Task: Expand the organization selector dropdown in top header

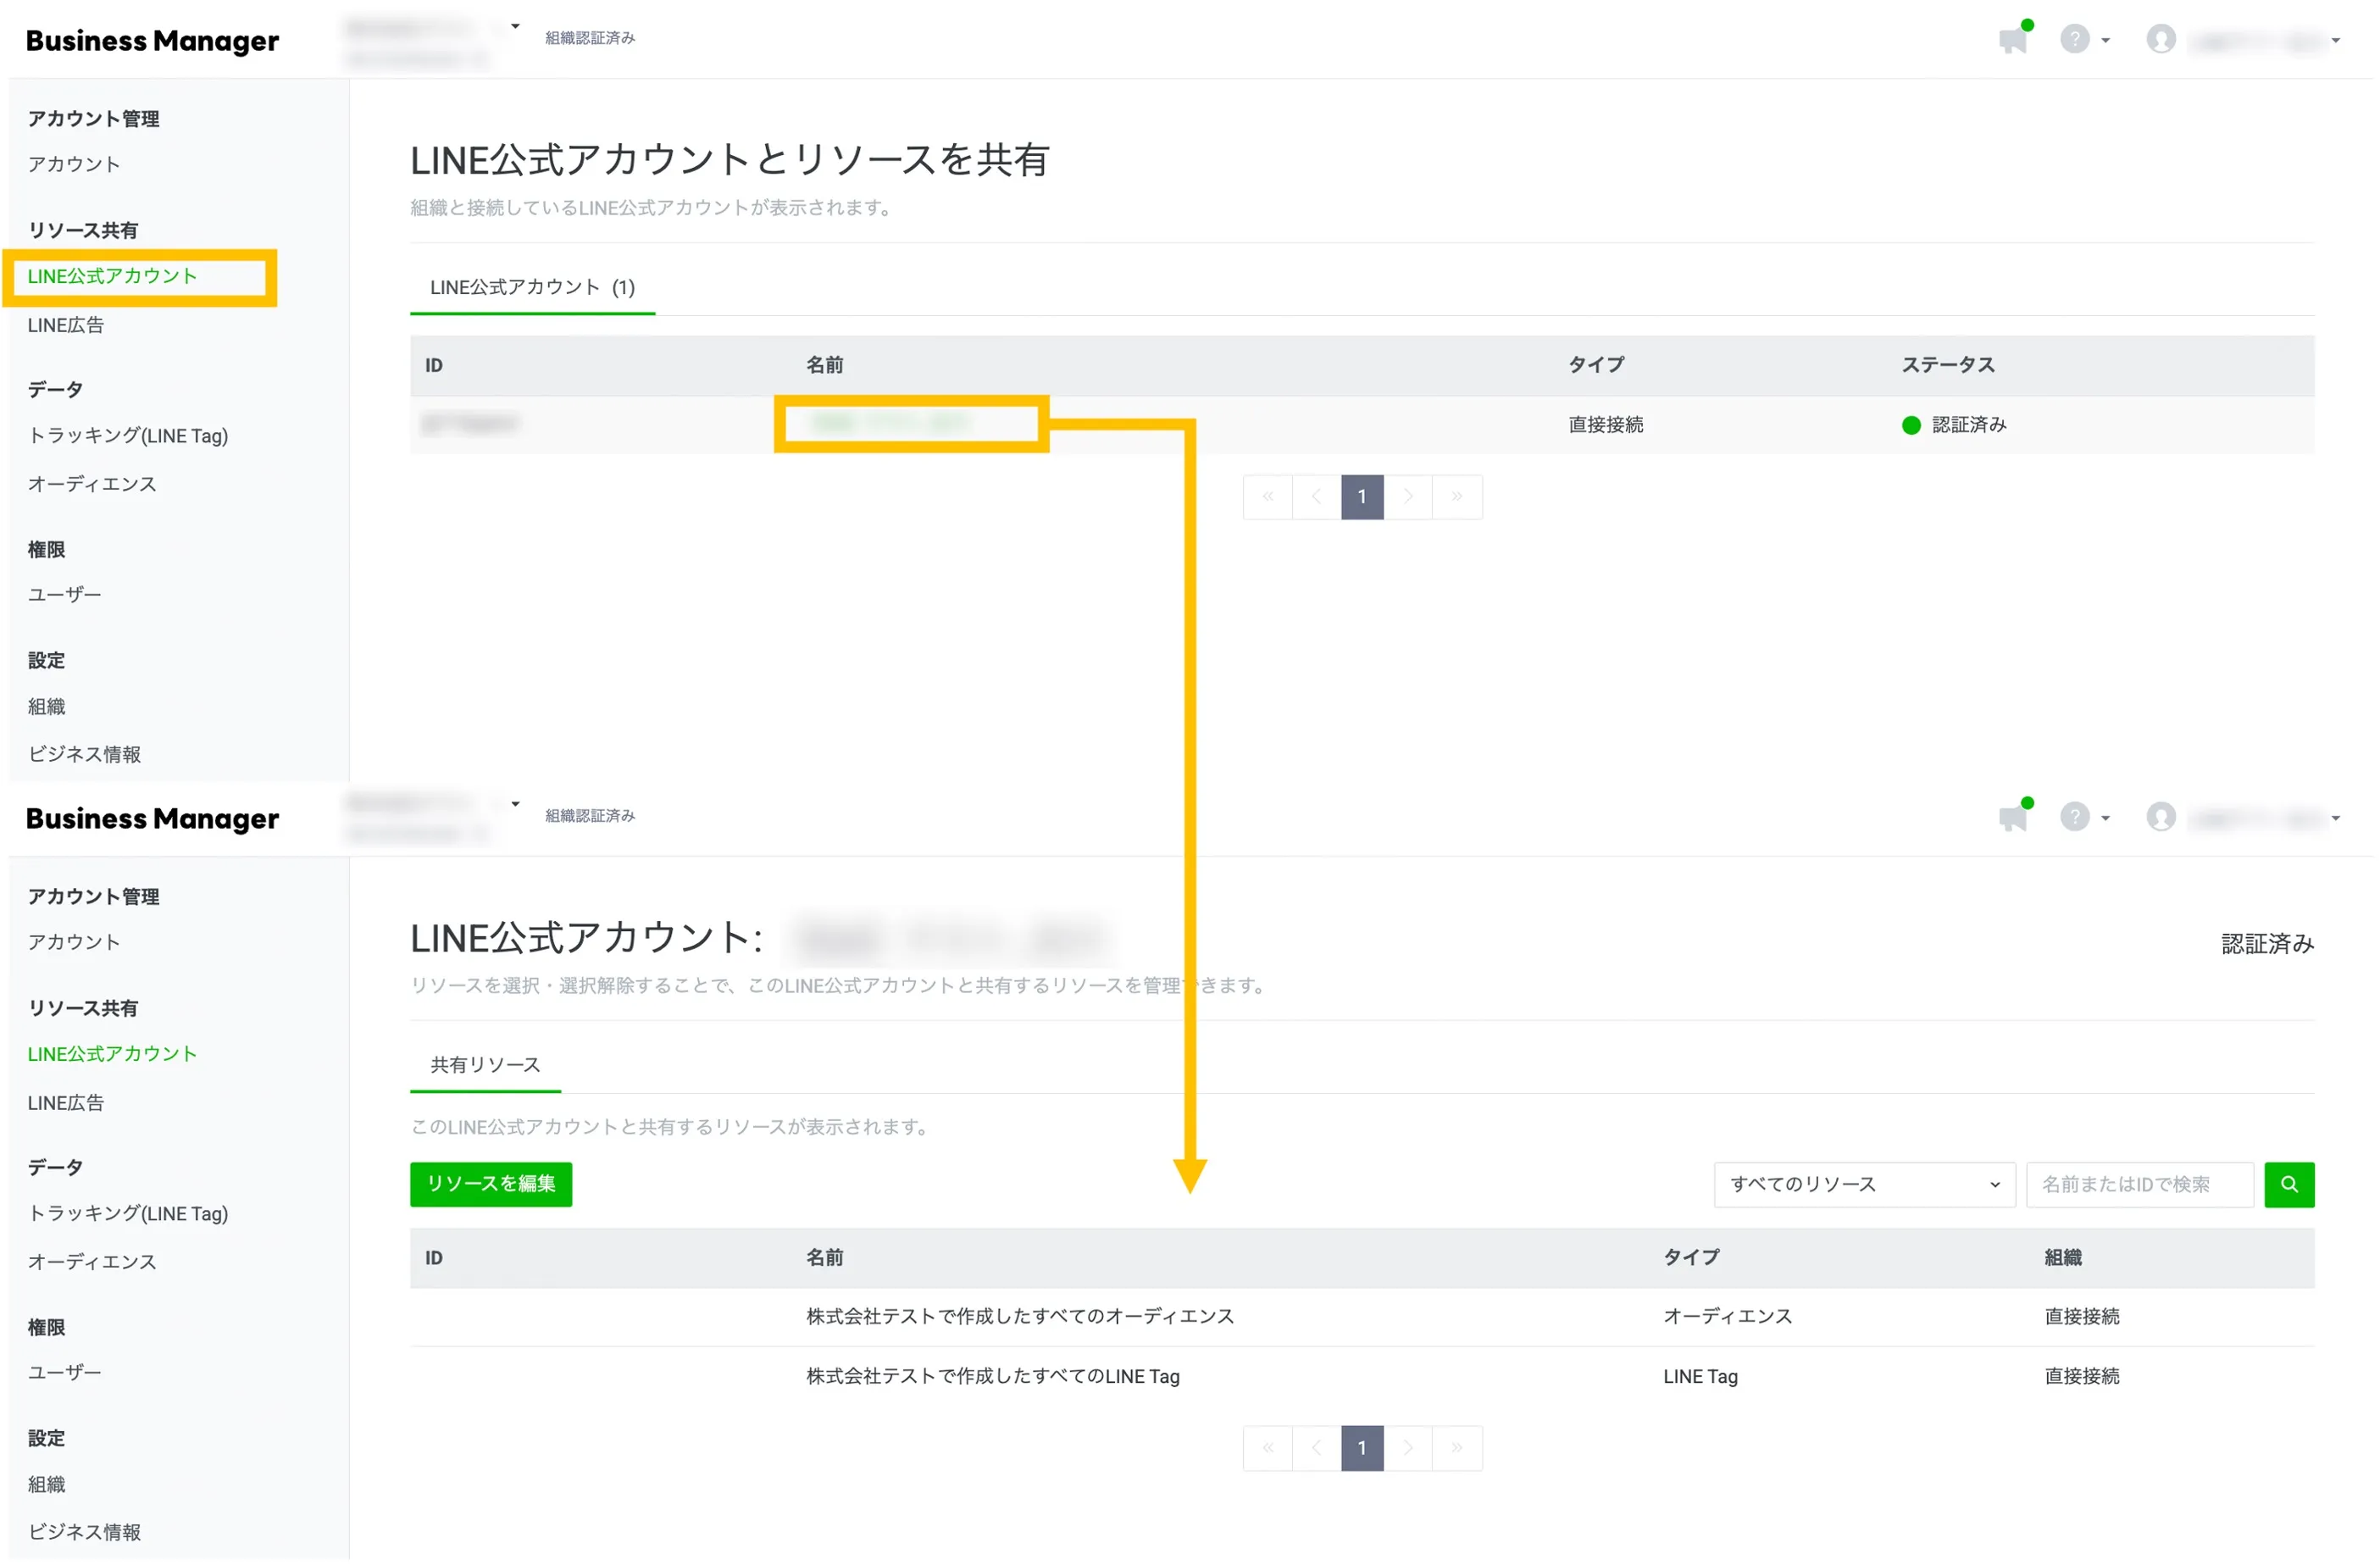Action: coord(515,27)
